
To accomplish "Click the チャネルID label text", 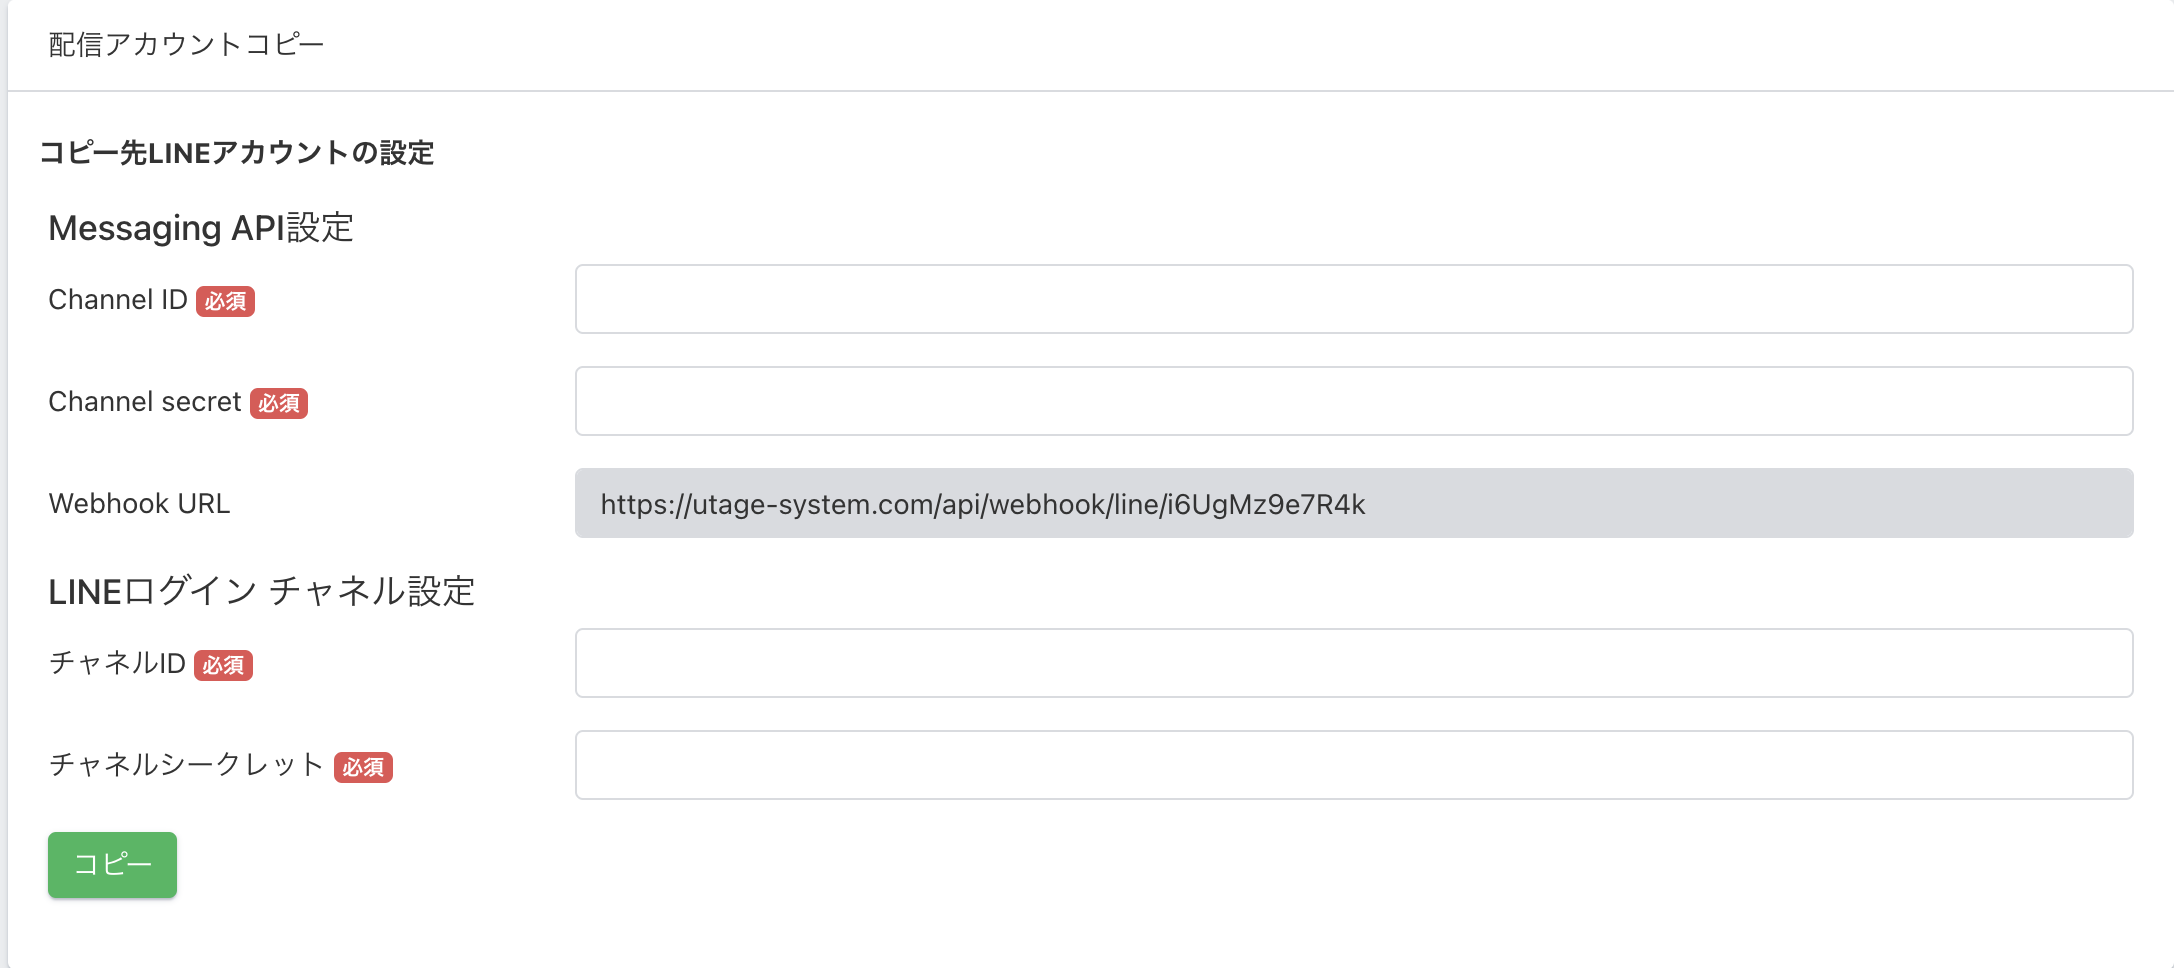I will pos(117,663).
